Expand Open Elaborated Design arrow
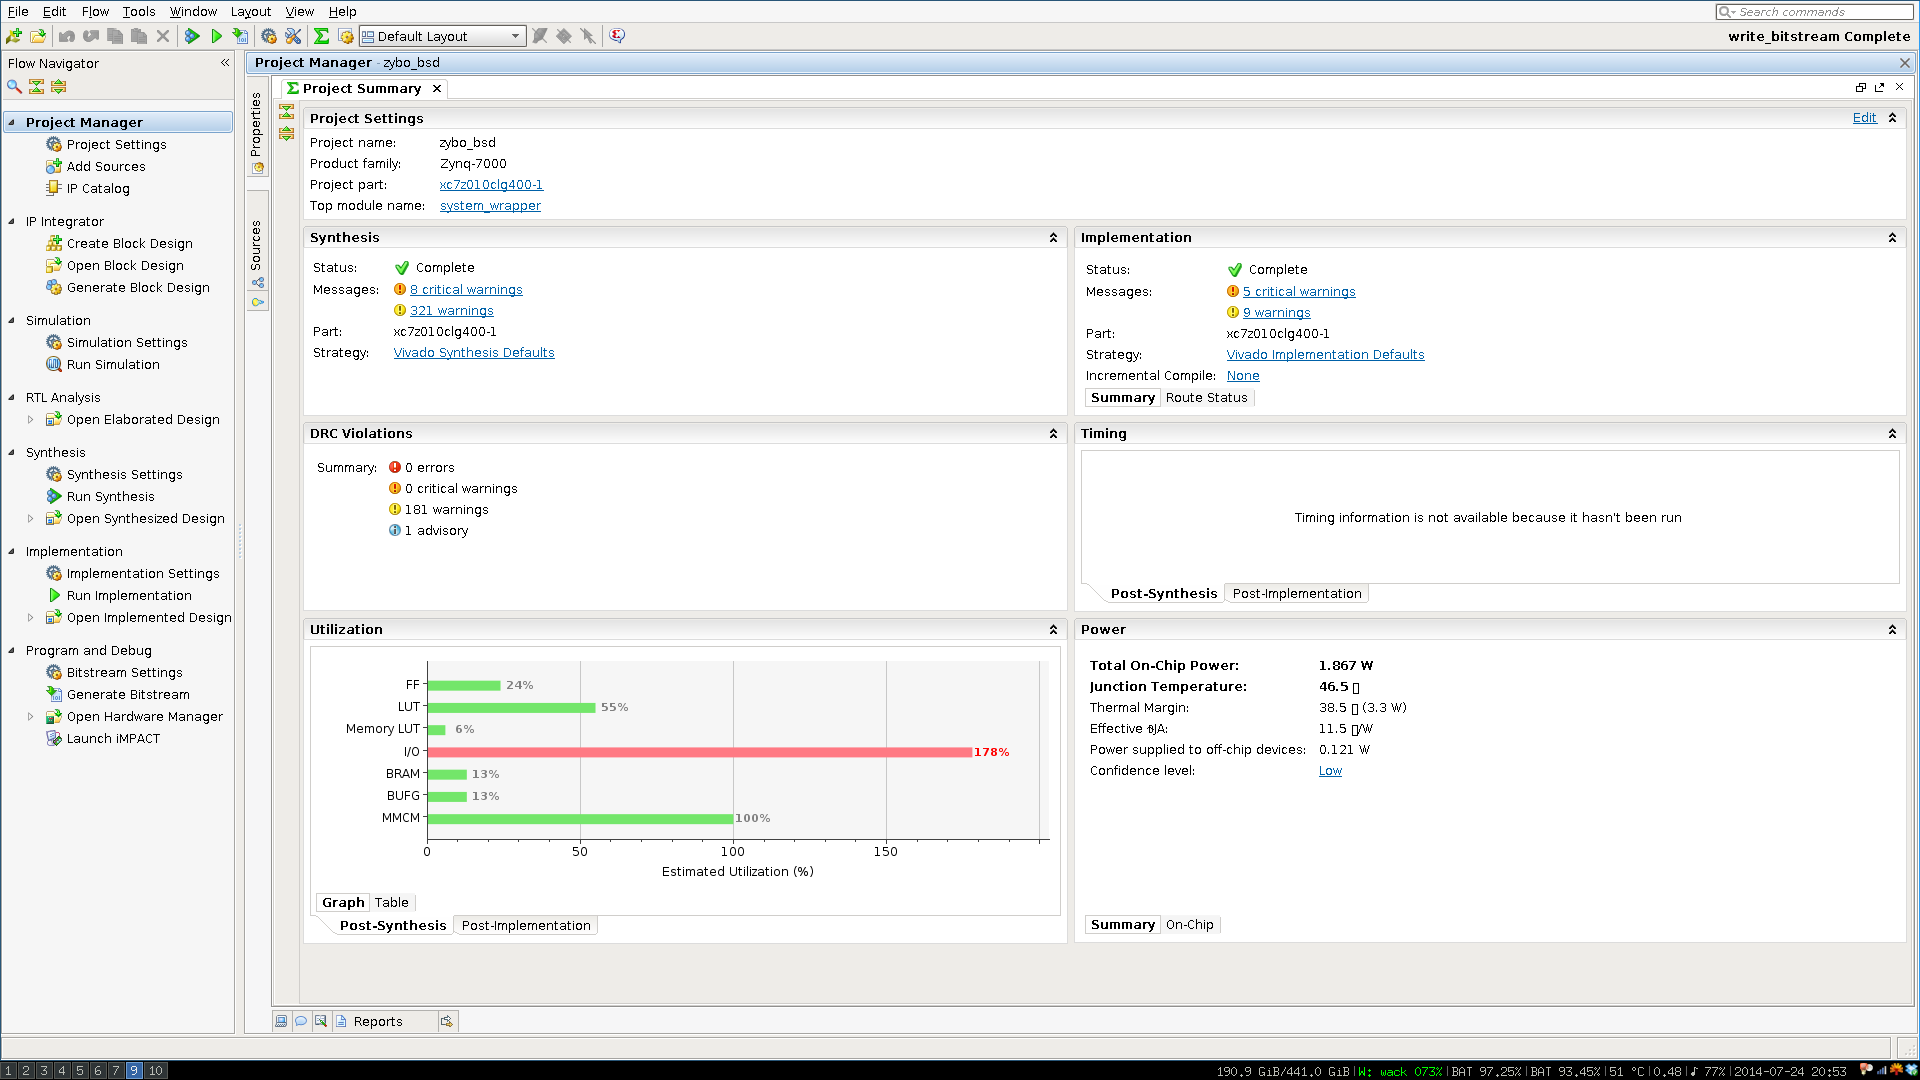Image resolution: width=1920 pixels, height=1080 pixels. tap(30, 420)
